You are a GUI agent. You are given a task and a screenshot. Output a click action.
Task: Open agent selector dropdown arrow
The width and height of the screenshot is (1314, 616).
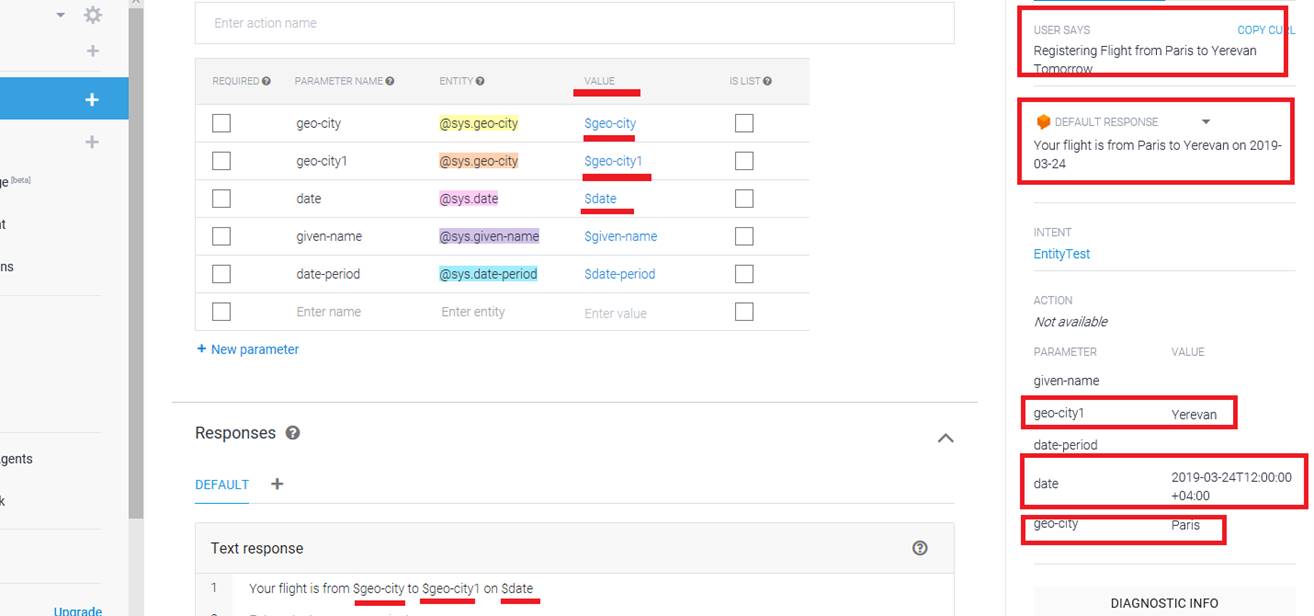(61, 15)
